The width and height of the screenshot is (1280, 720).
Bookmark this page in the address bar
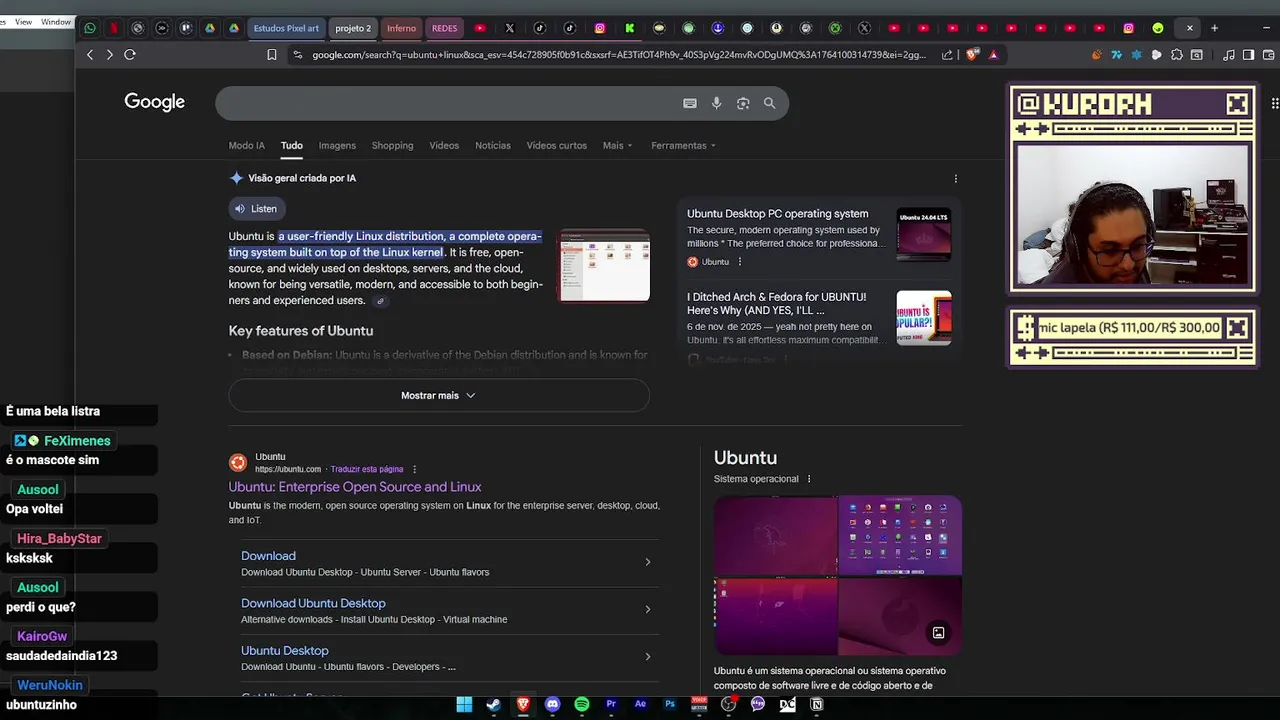[x=271, y=55]
